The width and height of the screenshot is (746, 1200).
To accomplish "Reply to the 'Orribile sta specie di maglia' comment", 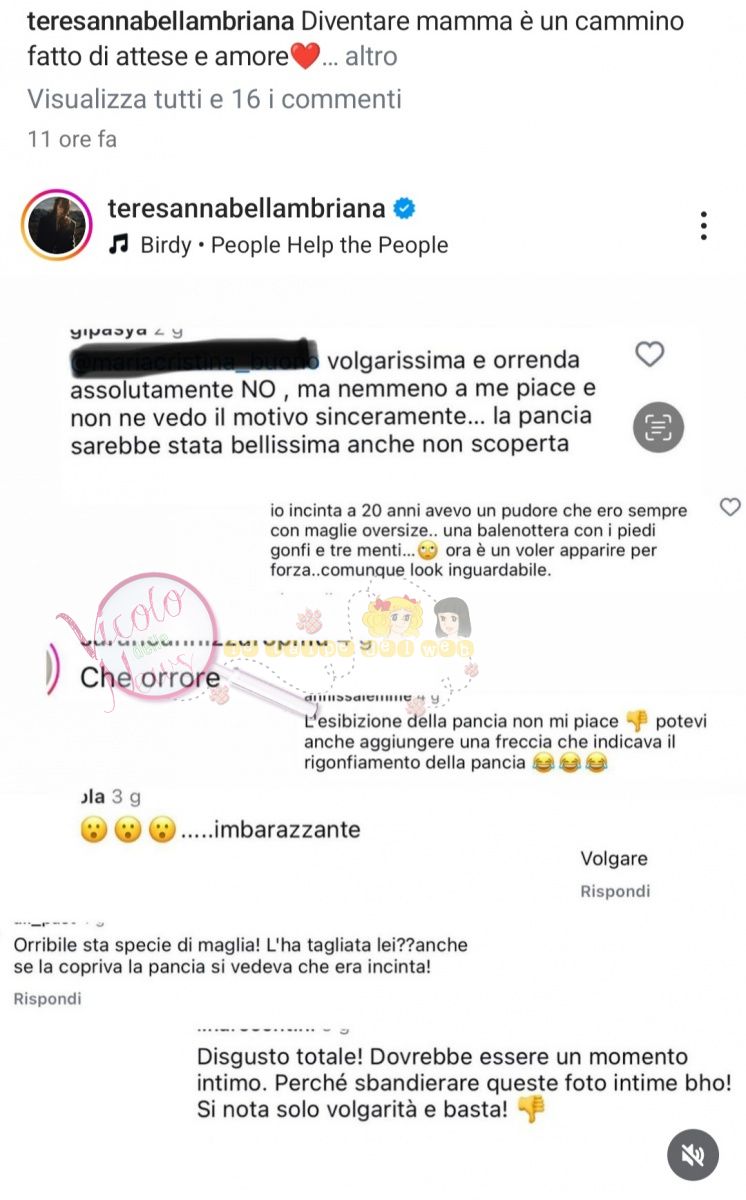I will 47,998.
